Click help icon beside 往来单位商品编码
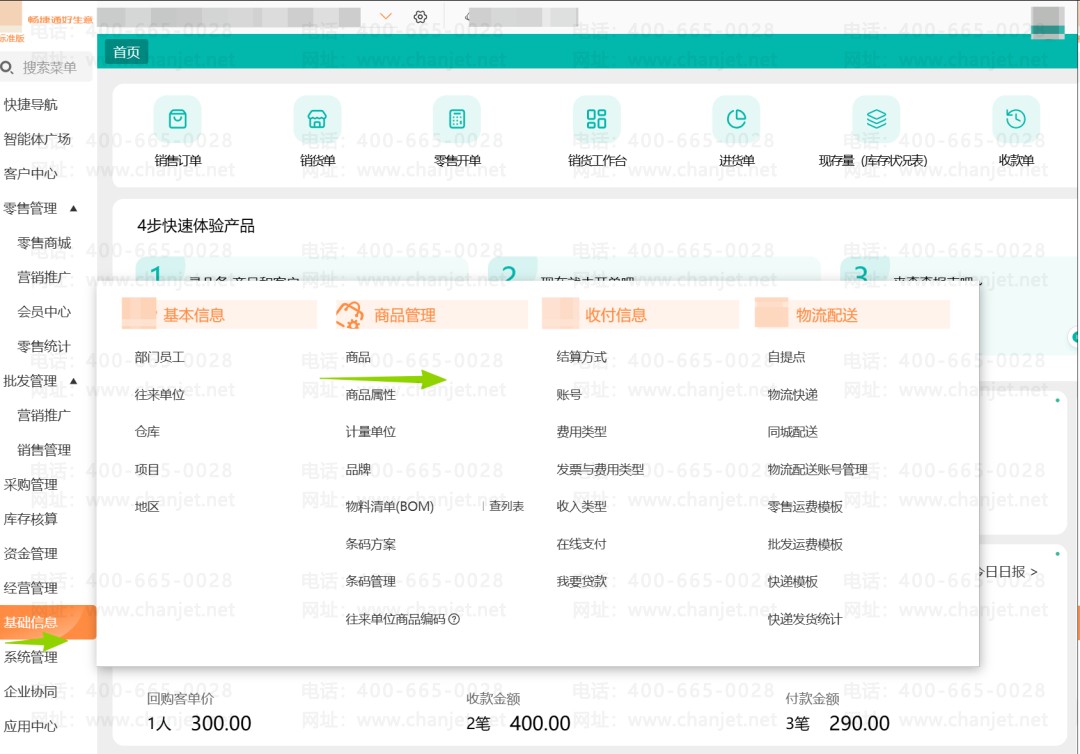 coord(454,619)
